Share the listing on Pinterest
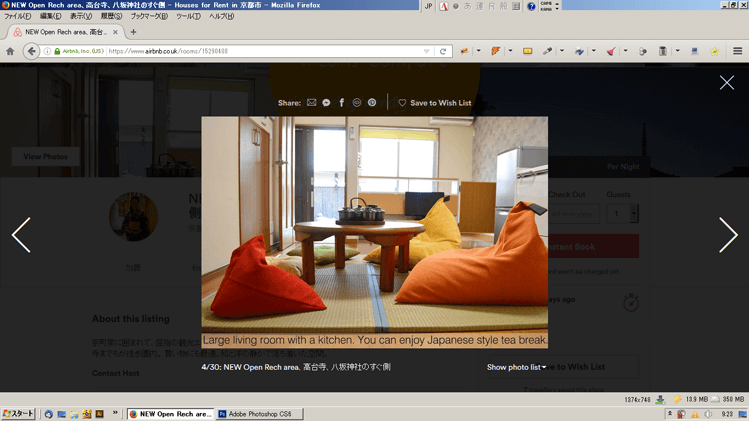749x421 pixels. point(372,103)
